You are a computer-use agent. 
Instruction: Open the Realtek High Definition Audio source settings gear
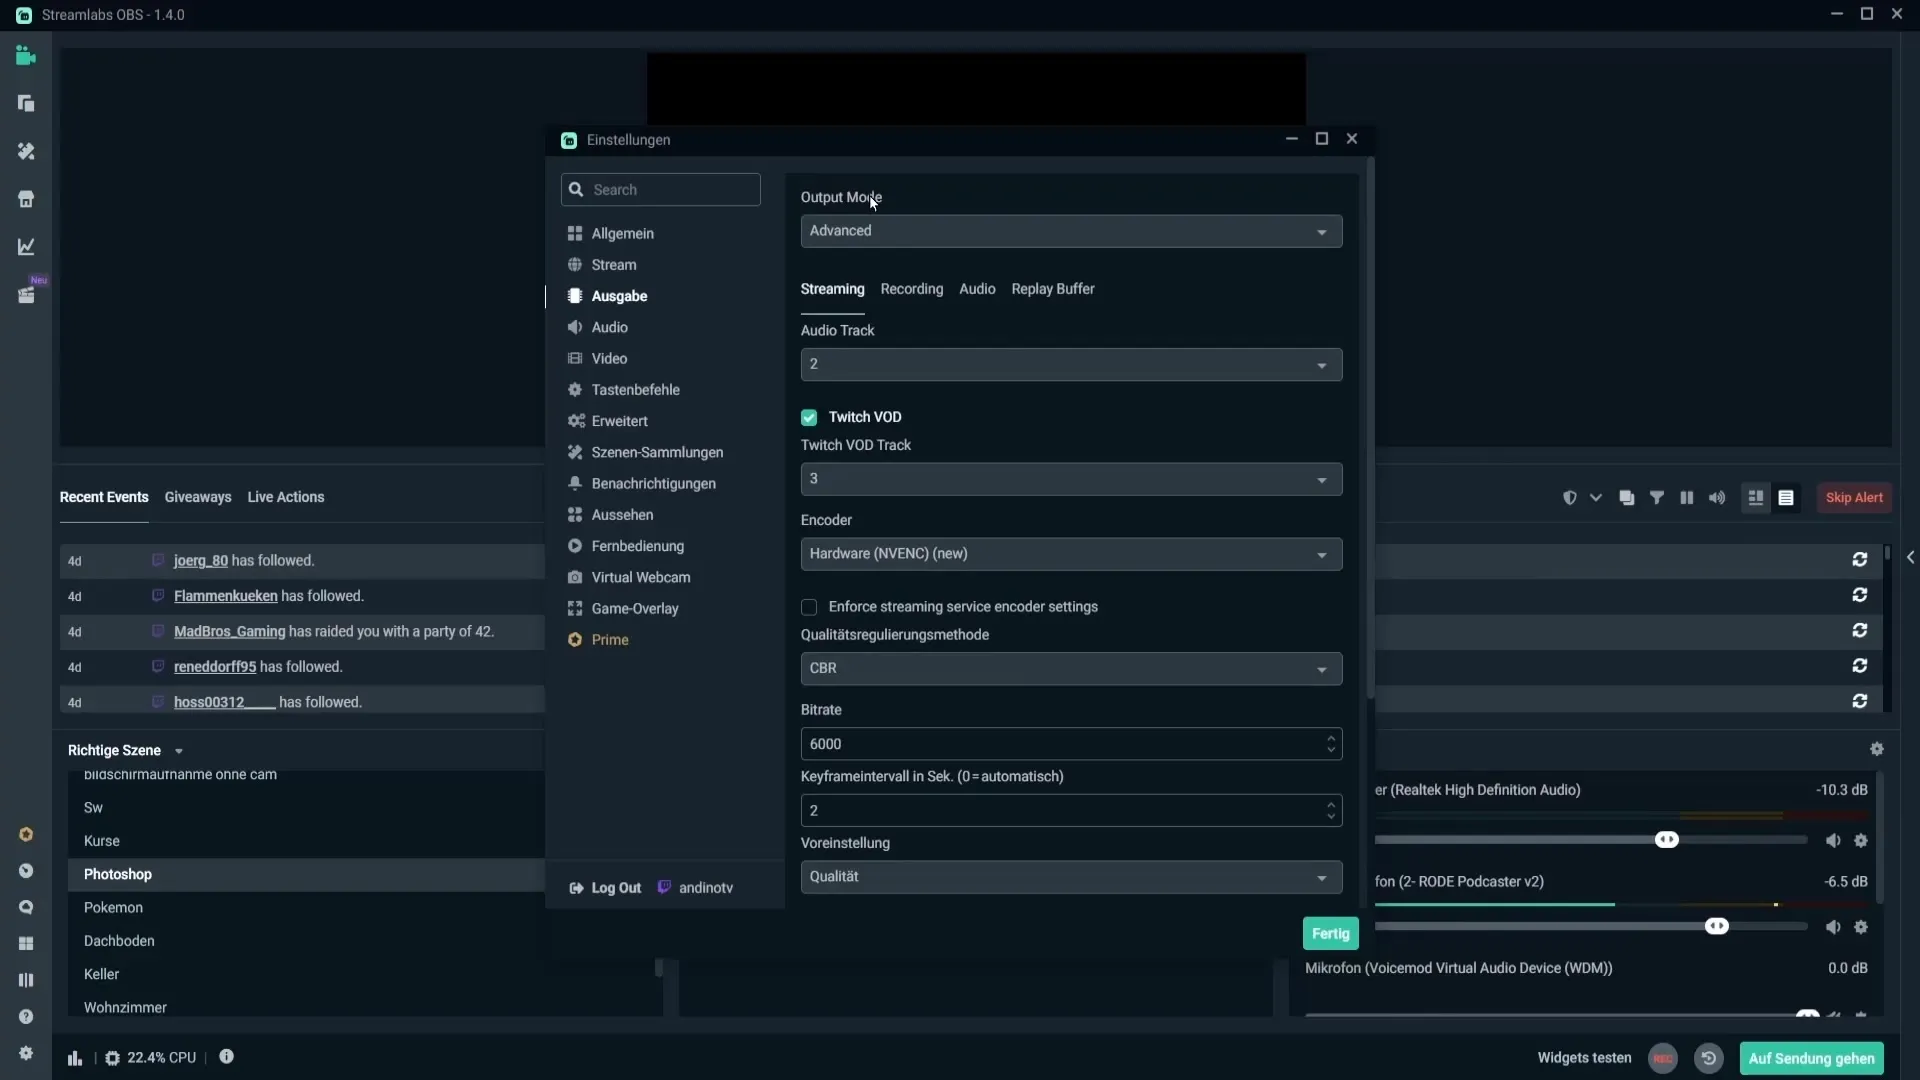pos(1861,841)
